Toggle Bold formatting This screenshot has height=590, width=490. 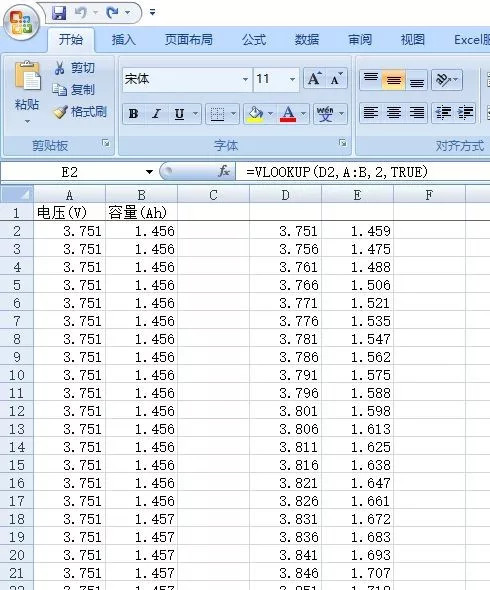tap(133, 114)
